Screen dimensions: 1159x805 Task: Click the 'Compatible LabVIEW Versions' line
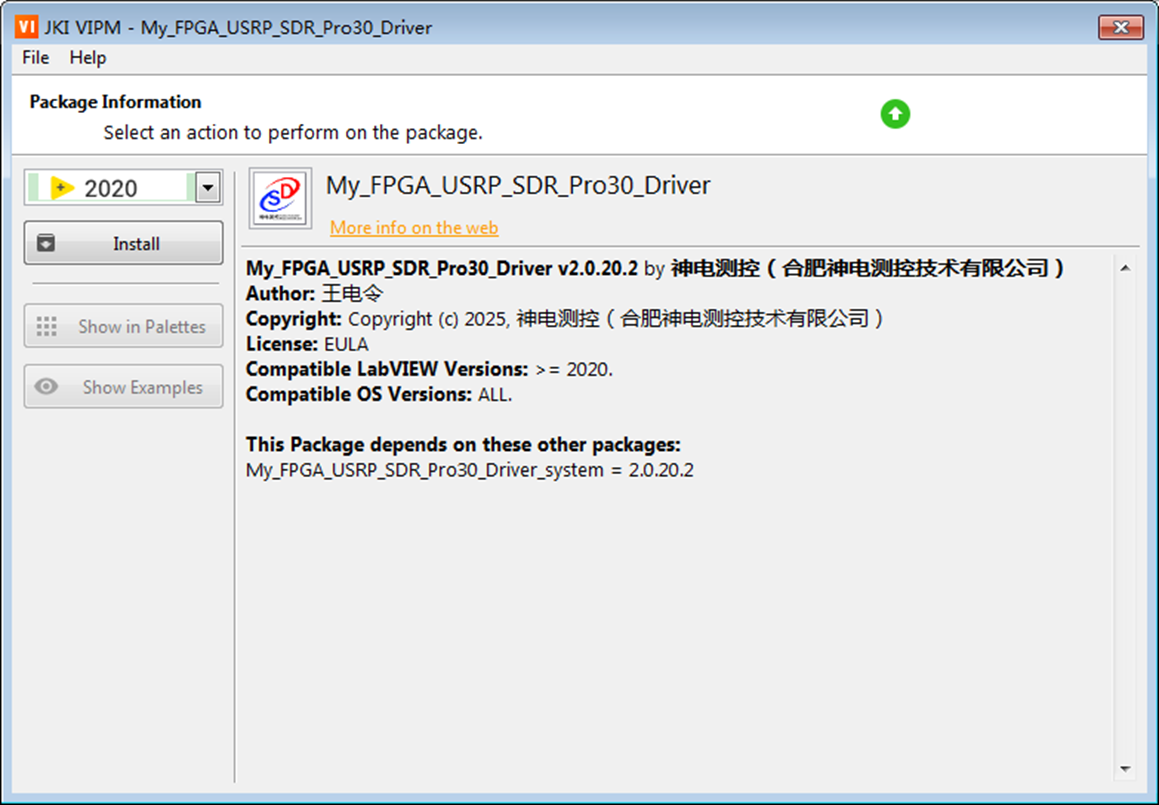click(x=429, y=369)
